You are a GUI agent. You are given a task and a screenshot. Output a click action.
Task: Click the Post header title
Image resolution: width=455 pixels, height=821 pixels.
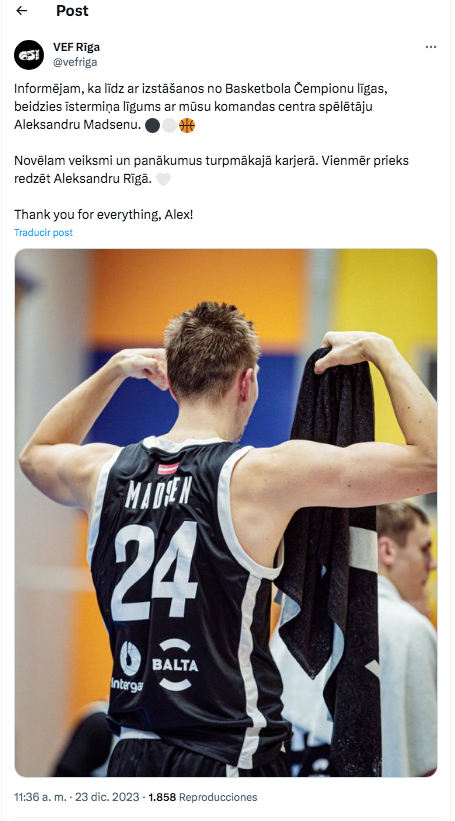72,11
